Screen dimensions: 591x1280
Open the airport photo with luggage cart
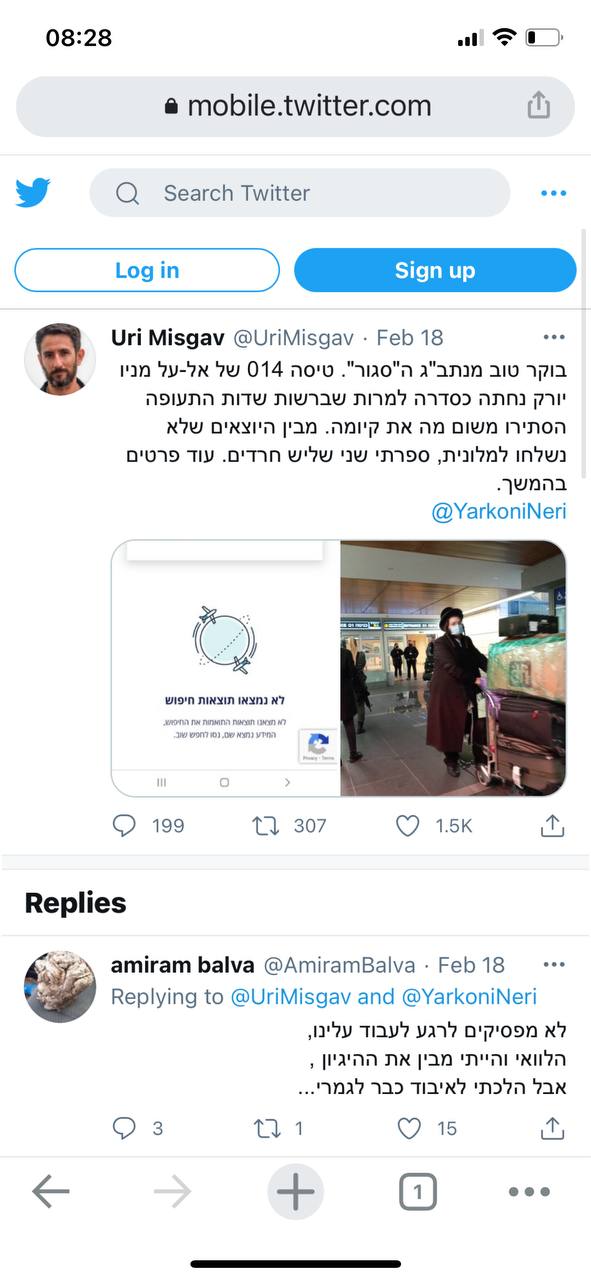point(453,668)
